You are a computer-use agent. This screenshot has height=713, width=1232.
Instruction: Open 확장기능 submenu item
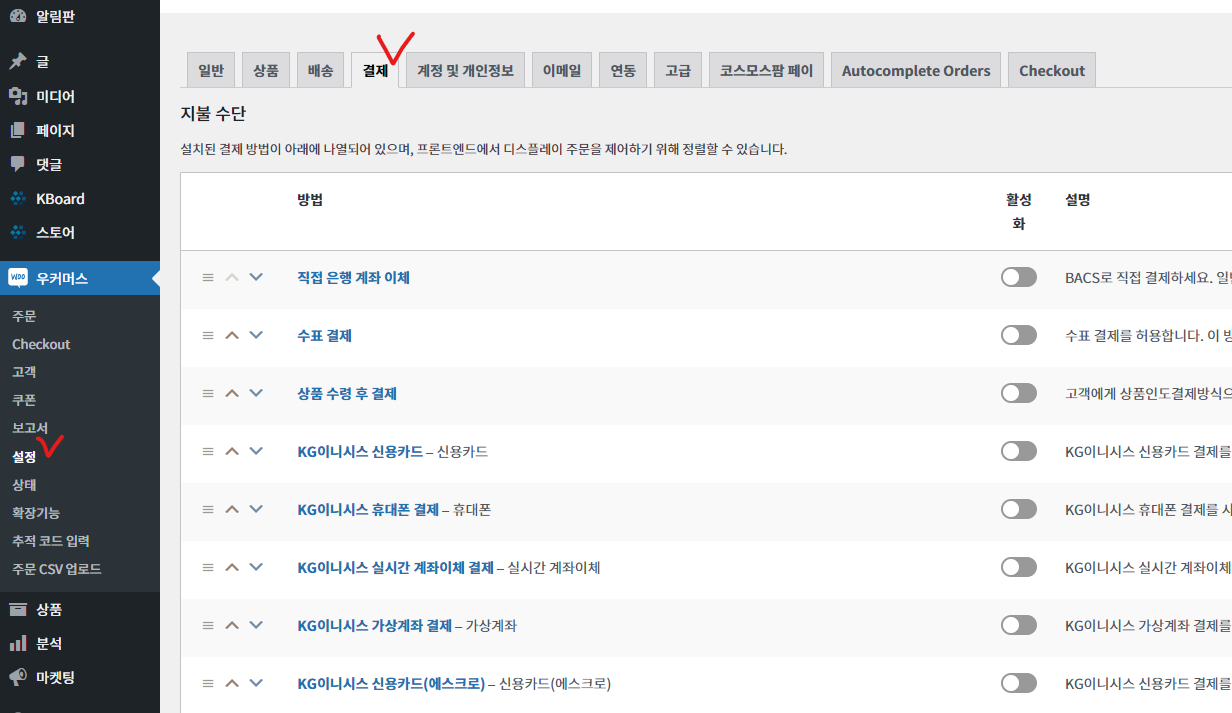tap(36, 513)
